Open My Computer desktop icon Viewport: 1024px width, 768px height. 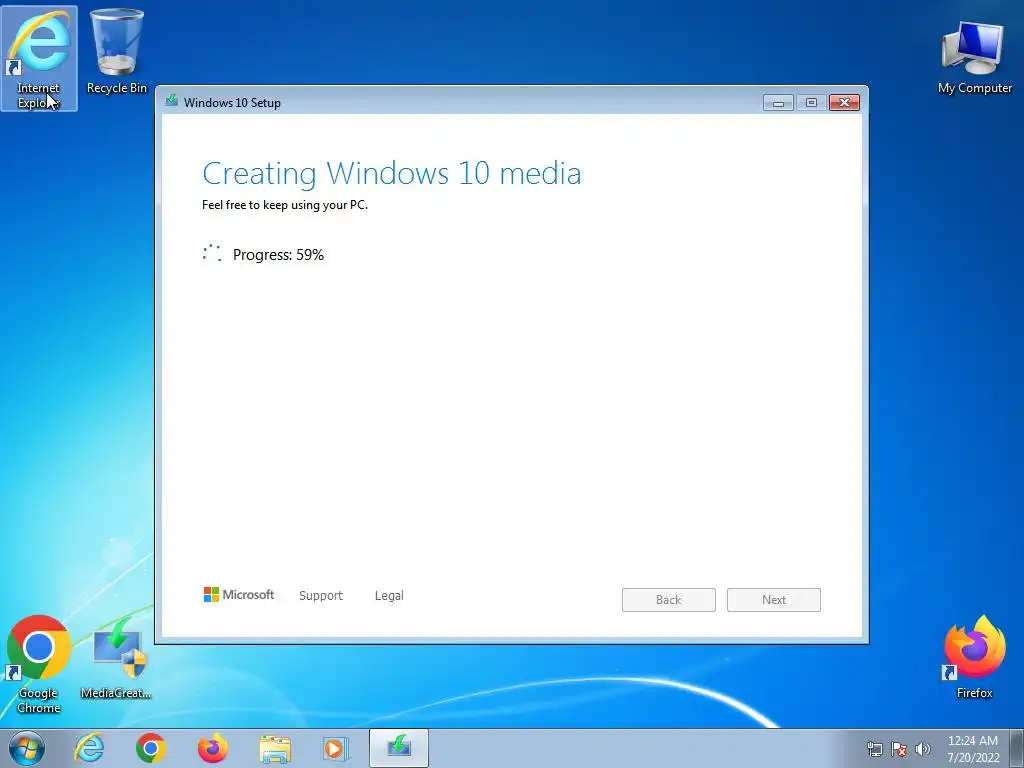click(974, 57)
